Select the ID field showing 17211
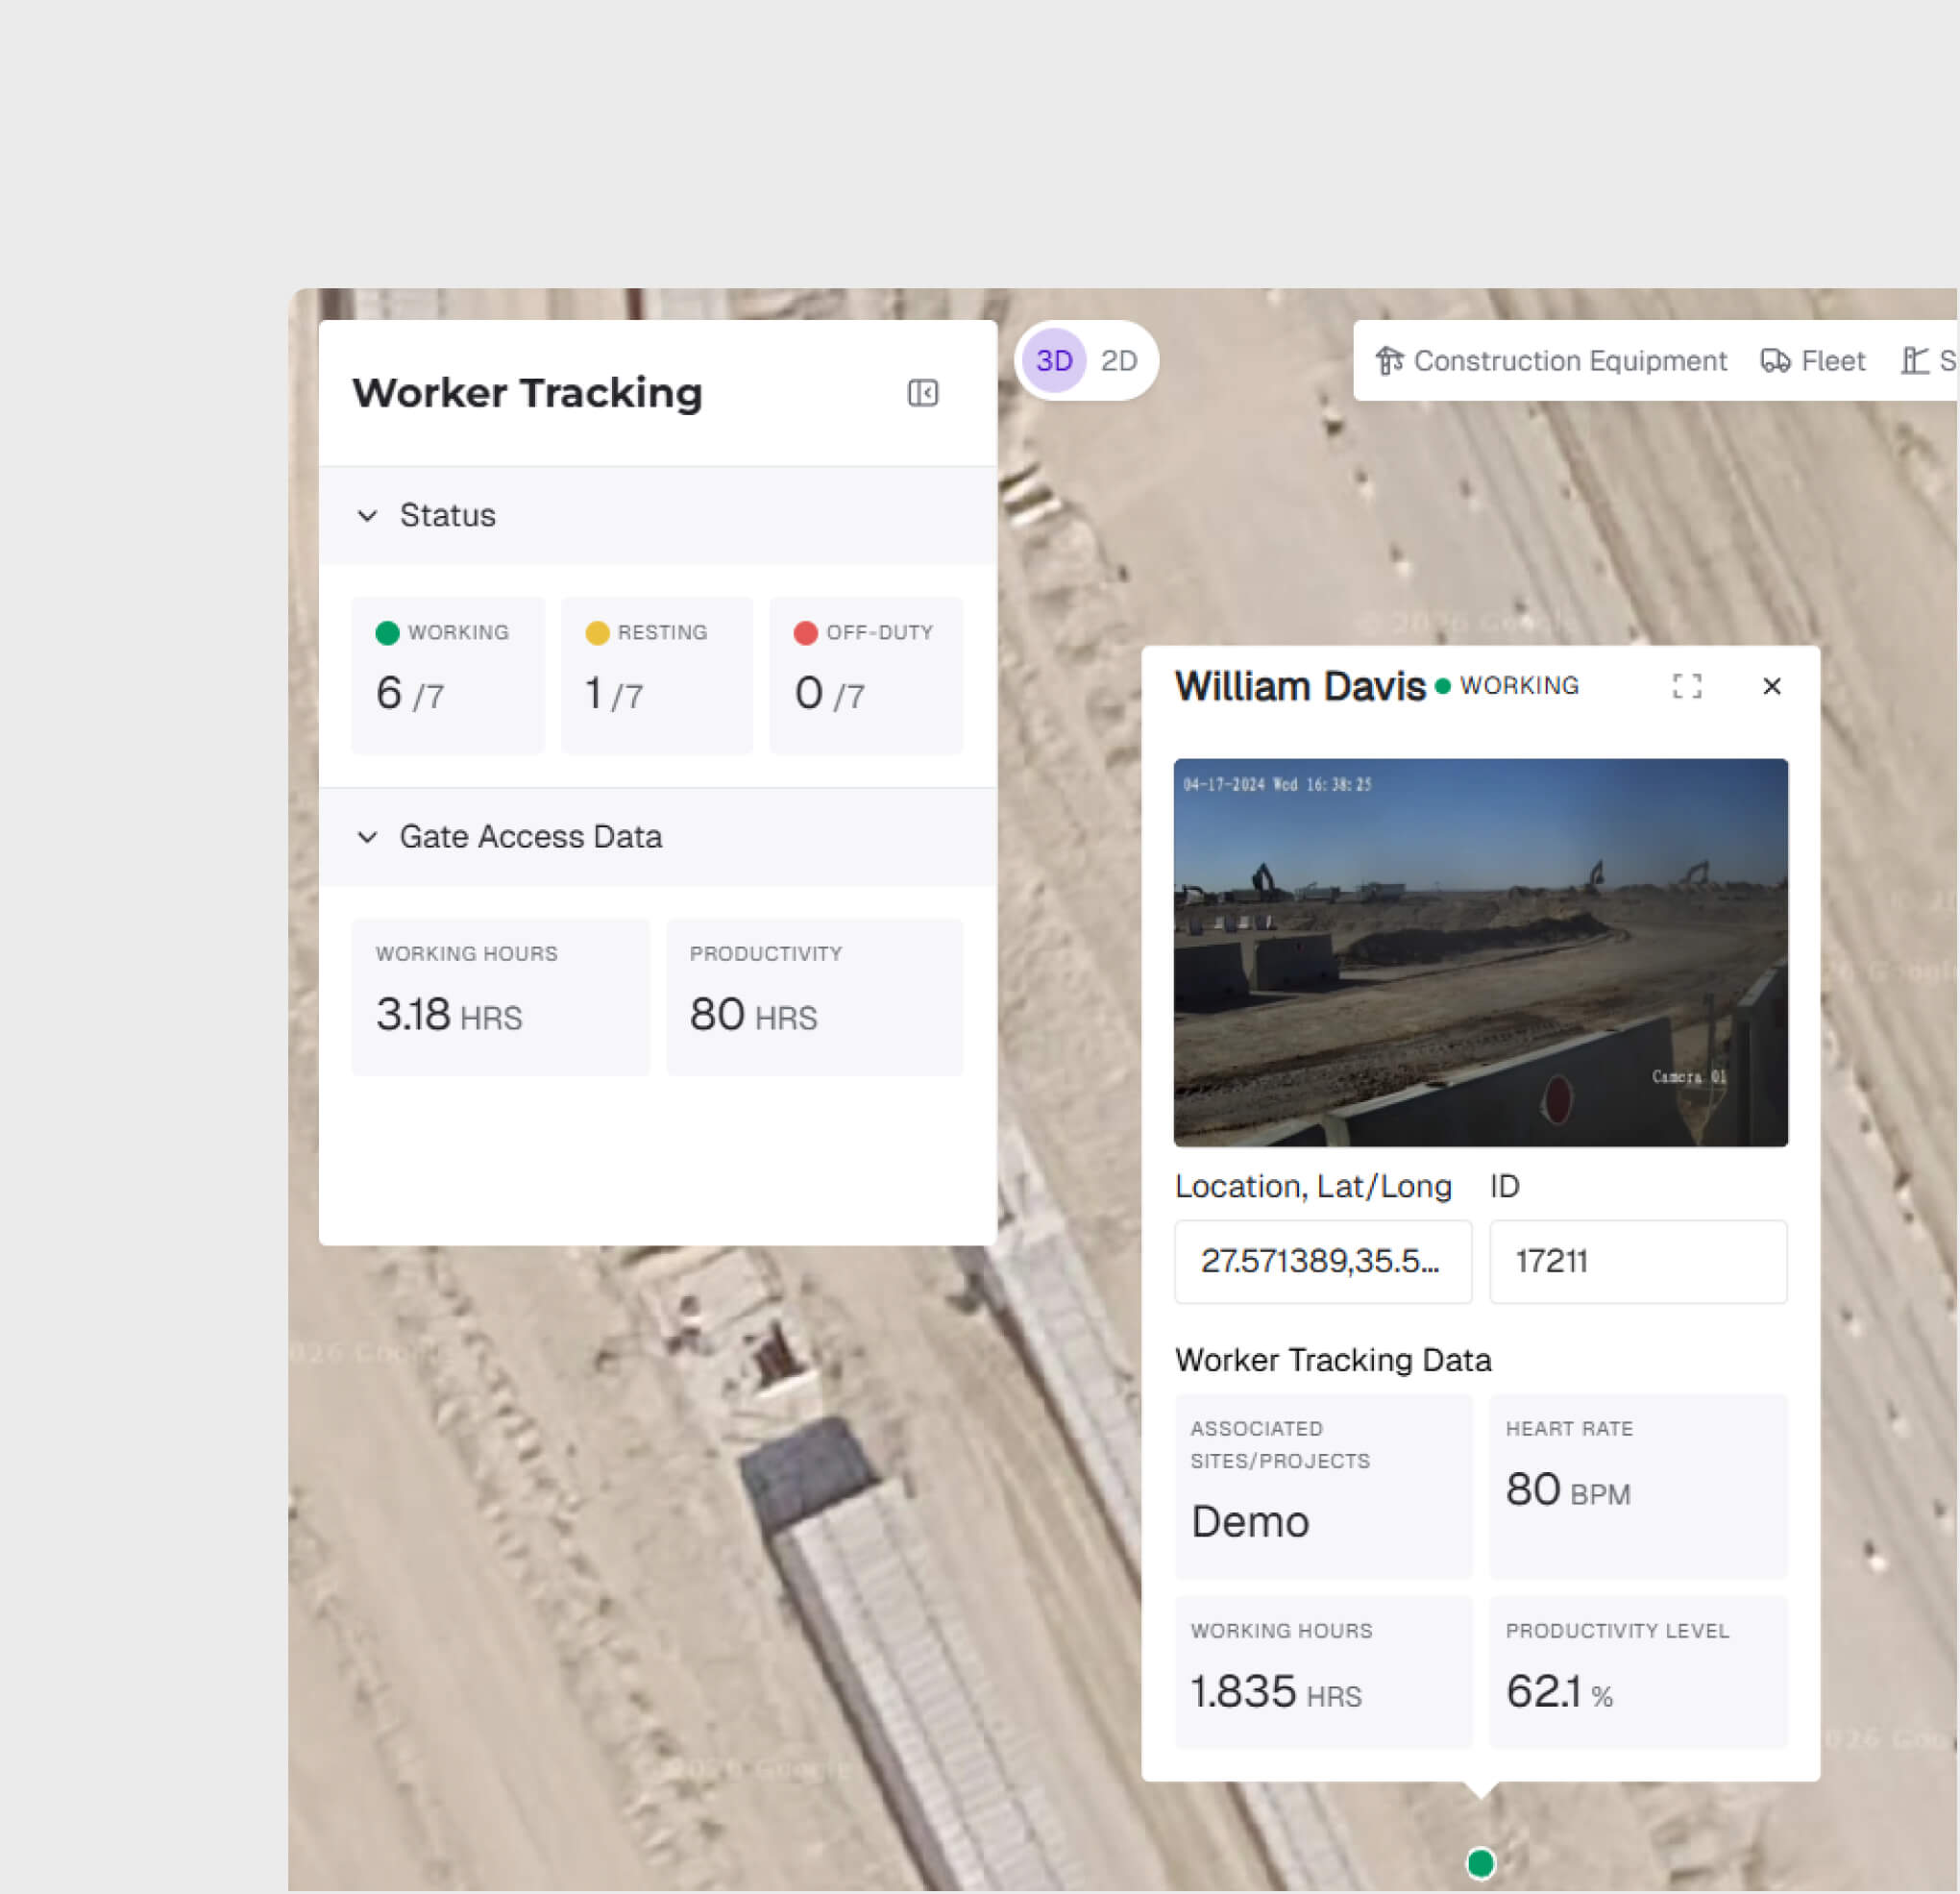Image resolution: width=1960 pixels, height=1894 pixels. [x=1637, y=1261]
